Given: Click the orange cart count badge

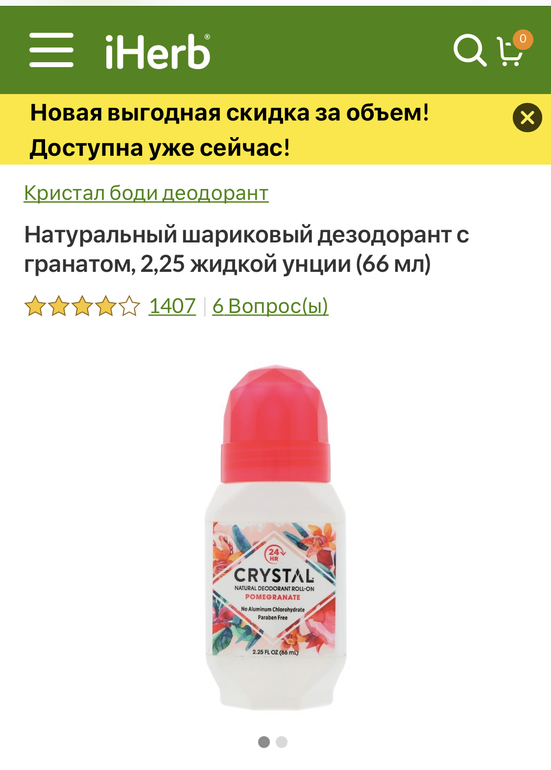Looking at the screenshot, I should (x=523, y=39).
